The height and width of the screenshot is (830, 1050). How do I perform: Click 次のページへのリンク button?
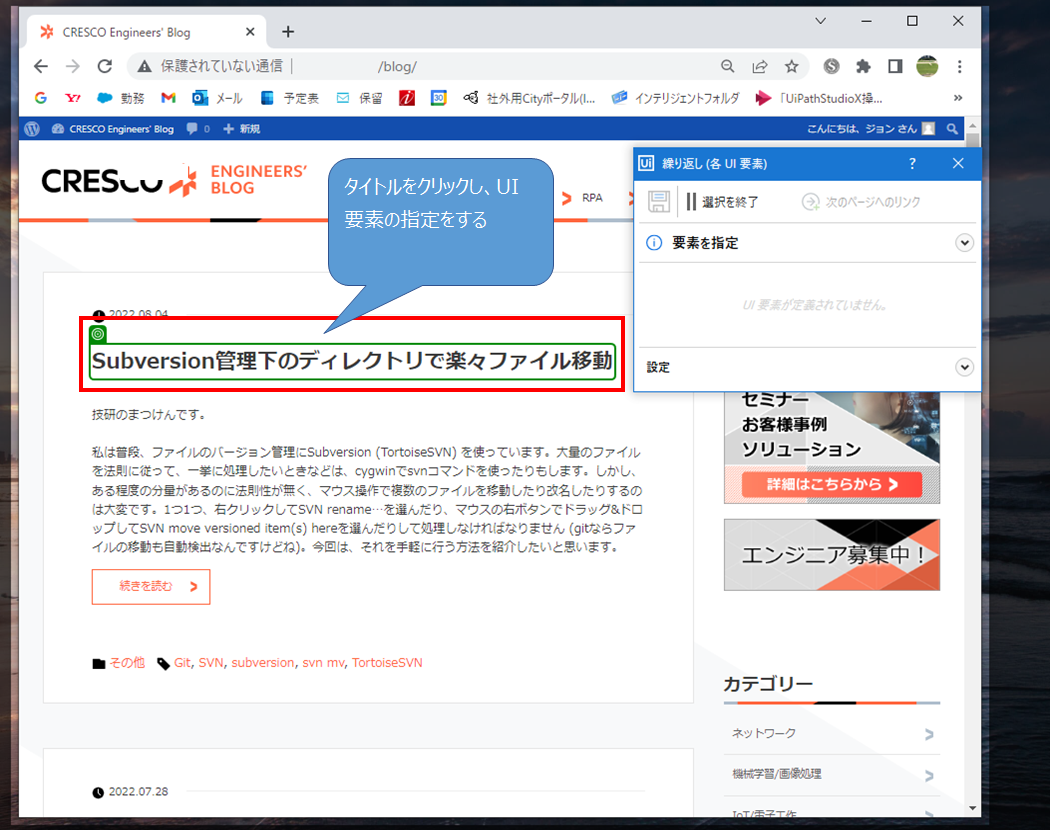[x=861, y=202]
